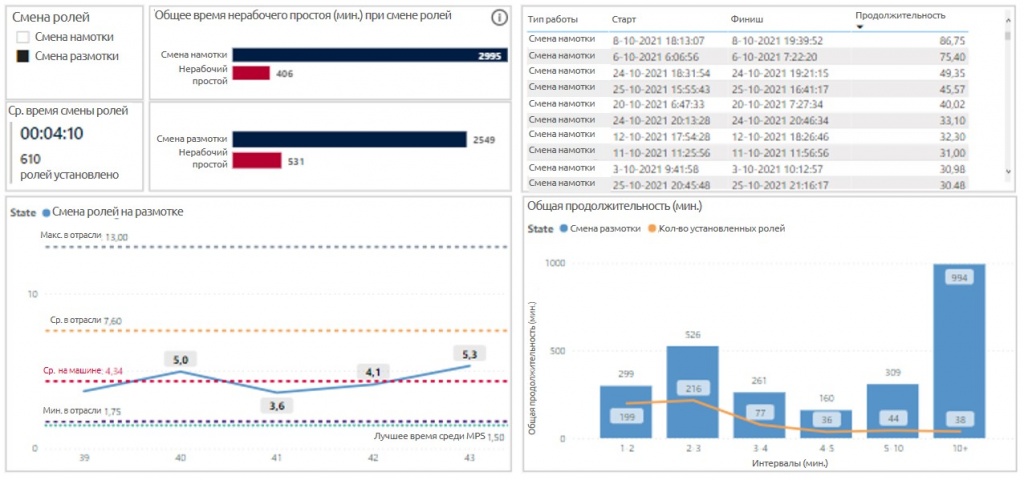Select table row starting 8-10-2021 18:13:07
The image size is (1024, 480).
coord(747,40)
